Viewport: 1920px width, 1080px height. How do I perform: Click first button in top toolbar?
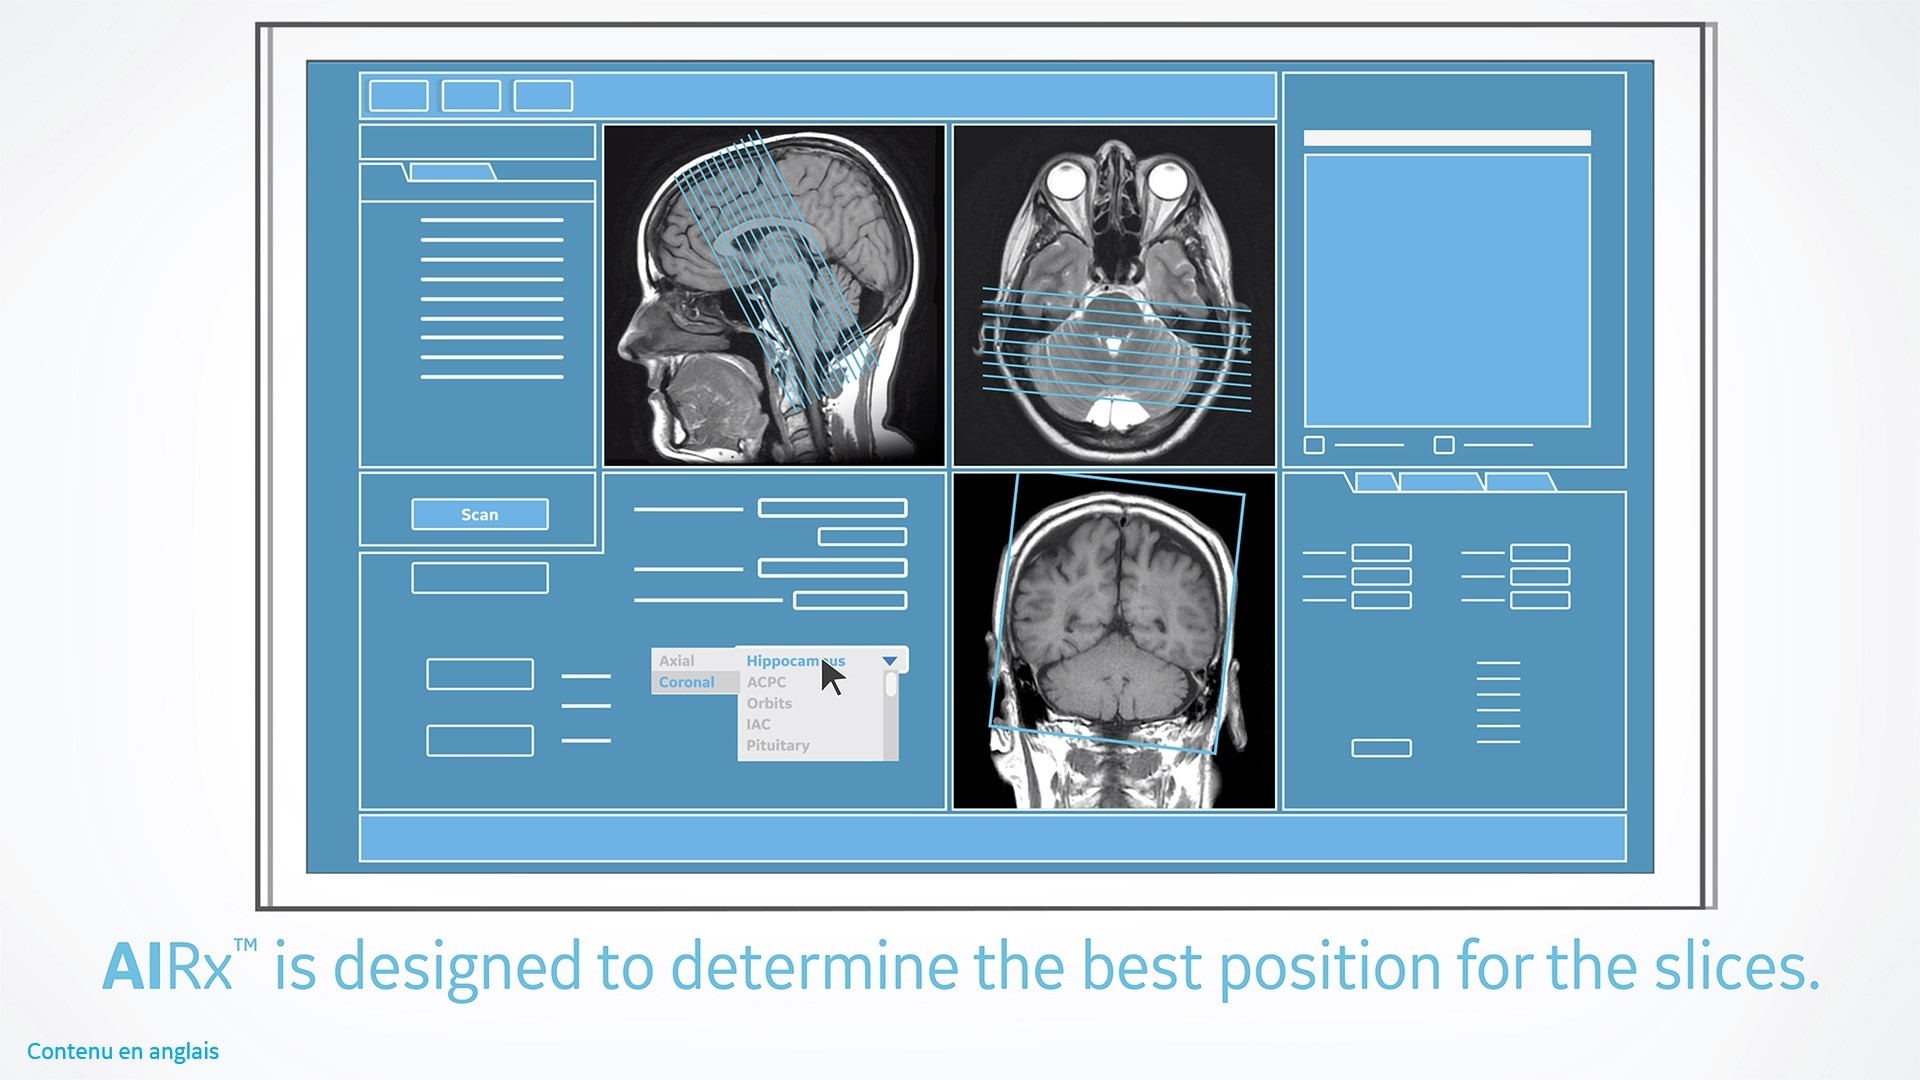tap(399, 96)
